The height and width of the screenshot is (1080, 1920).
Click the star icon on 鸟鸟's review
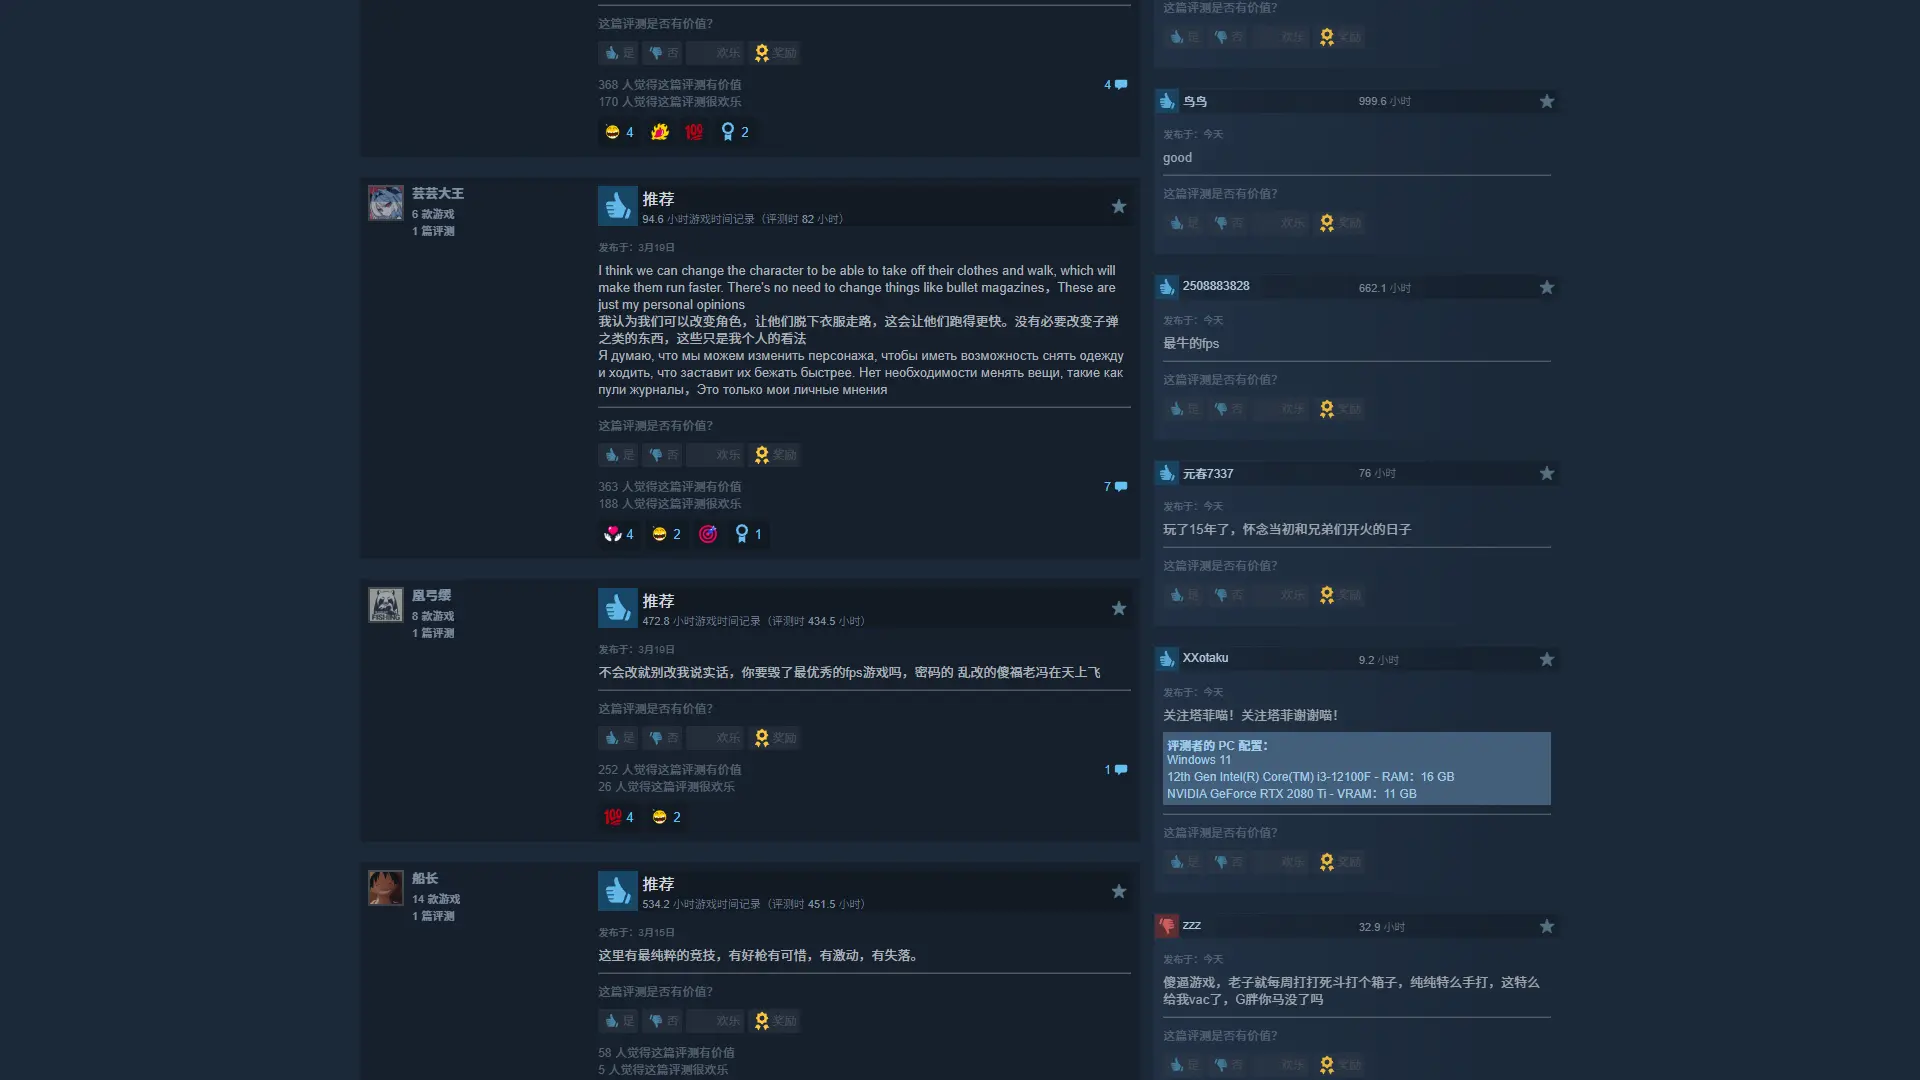coord(1547,101)
